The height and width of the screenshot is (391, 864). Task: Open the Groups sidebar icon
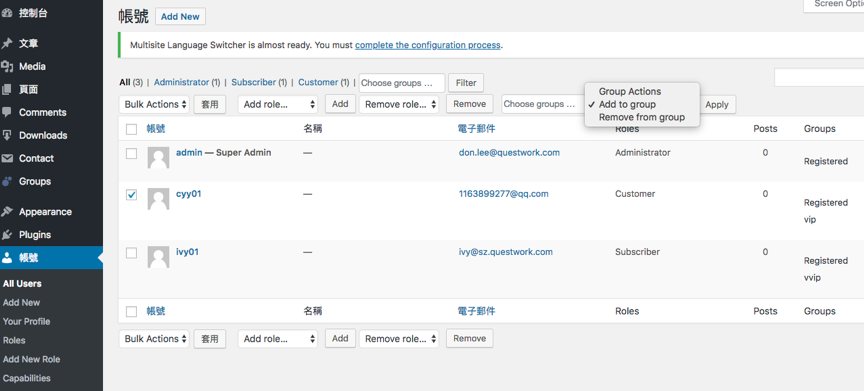[x=7, y=181]
